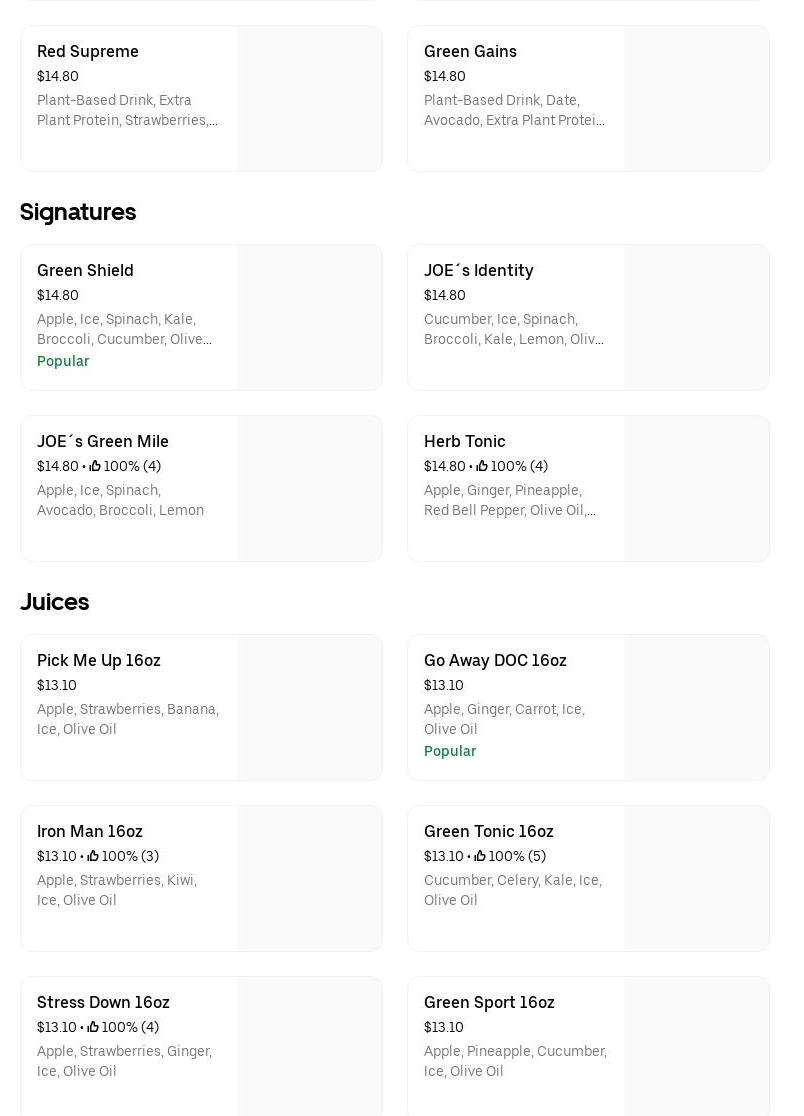804x1116 pixels.
Task: Open the Red Supreme item
Action: (x=88, y=51)
